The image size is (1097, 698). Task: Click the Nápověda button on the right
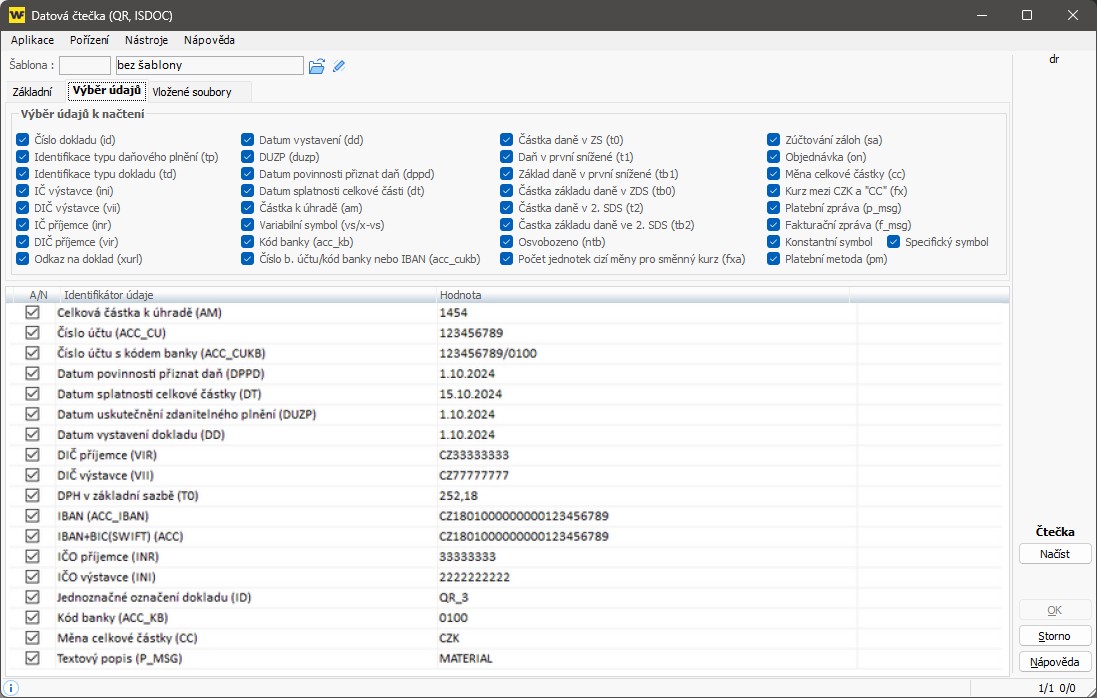[1054, 662]
